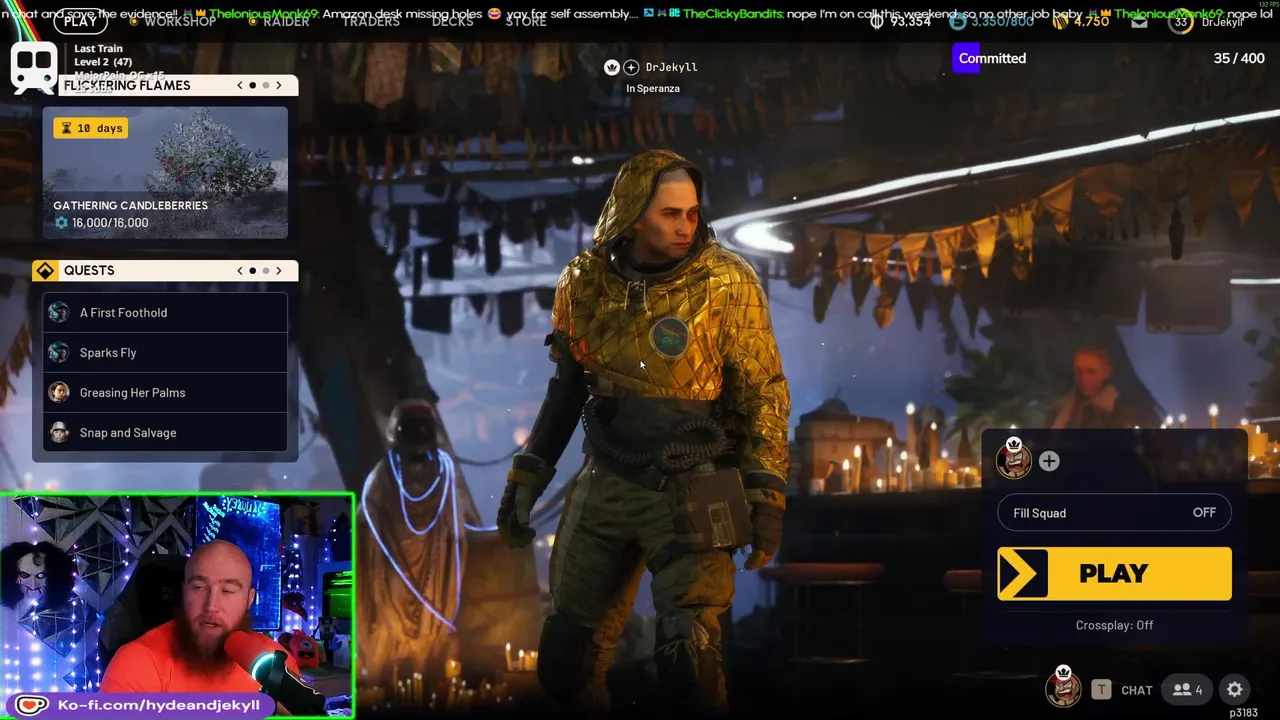Open the friends list showing 4
This screenshot has width=1280, height=720.
pyautogui.click(x=1187, y=689)
